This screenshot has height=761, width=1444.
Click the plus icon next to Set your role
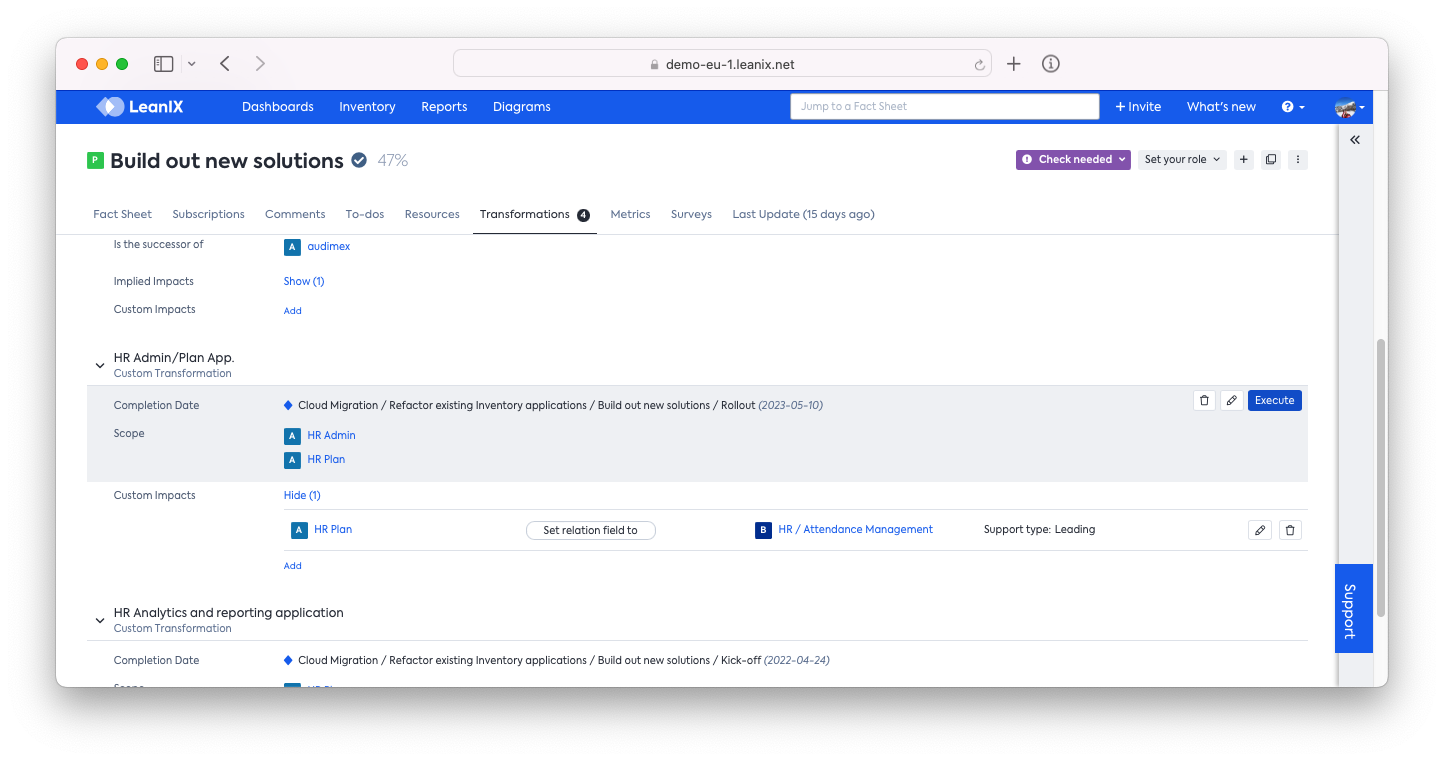(x=1243, y=159)
